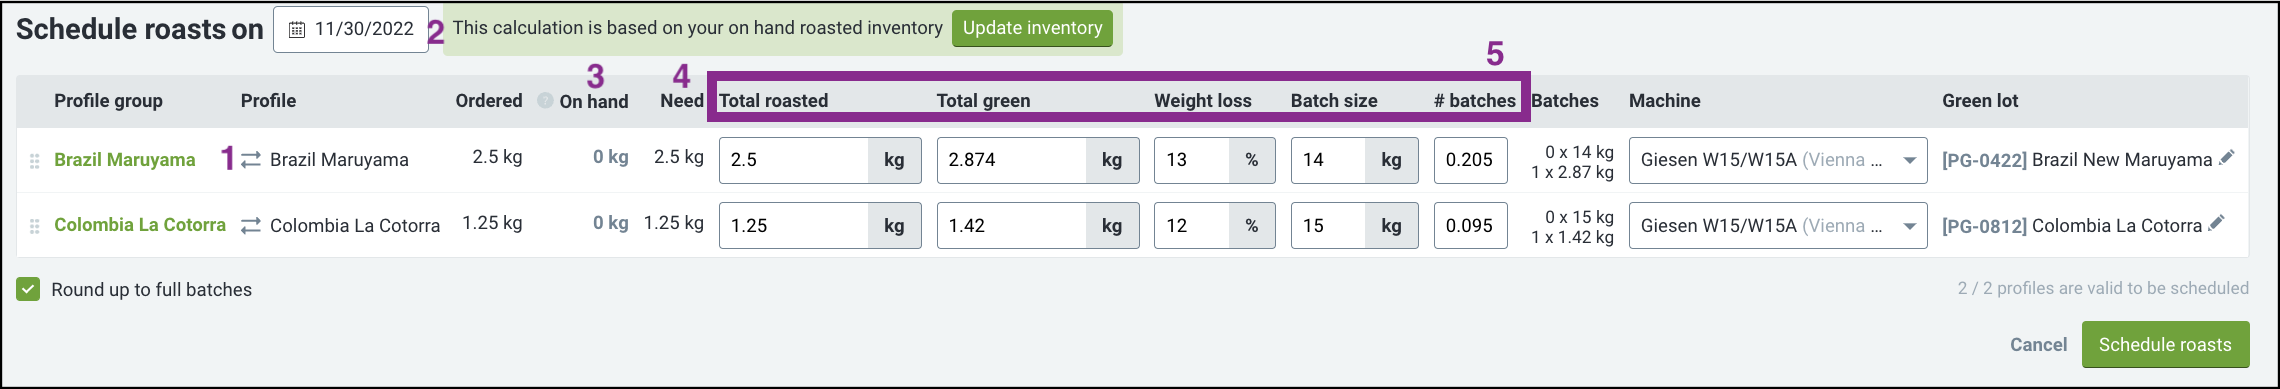
Task: Click info icon next to On hand
Action: tap(545, 100)
